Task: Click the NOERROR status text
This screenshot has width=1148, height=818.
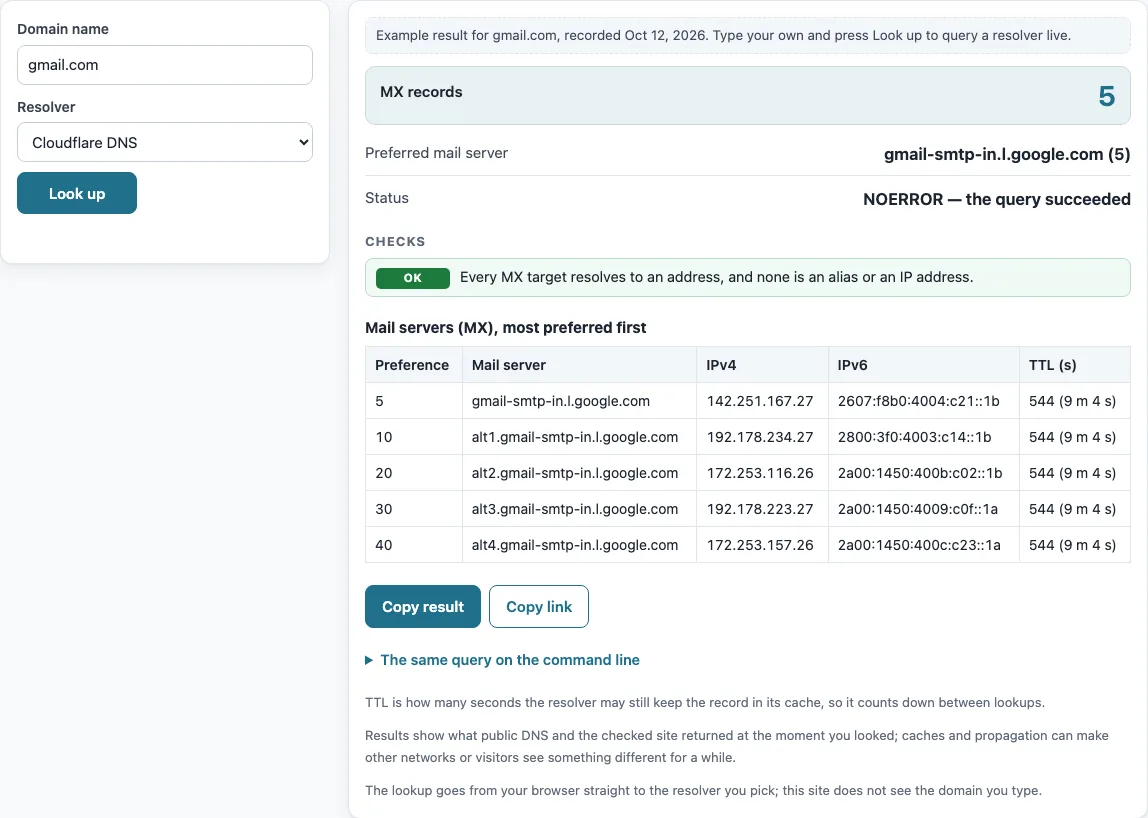Action: [996, 199]
